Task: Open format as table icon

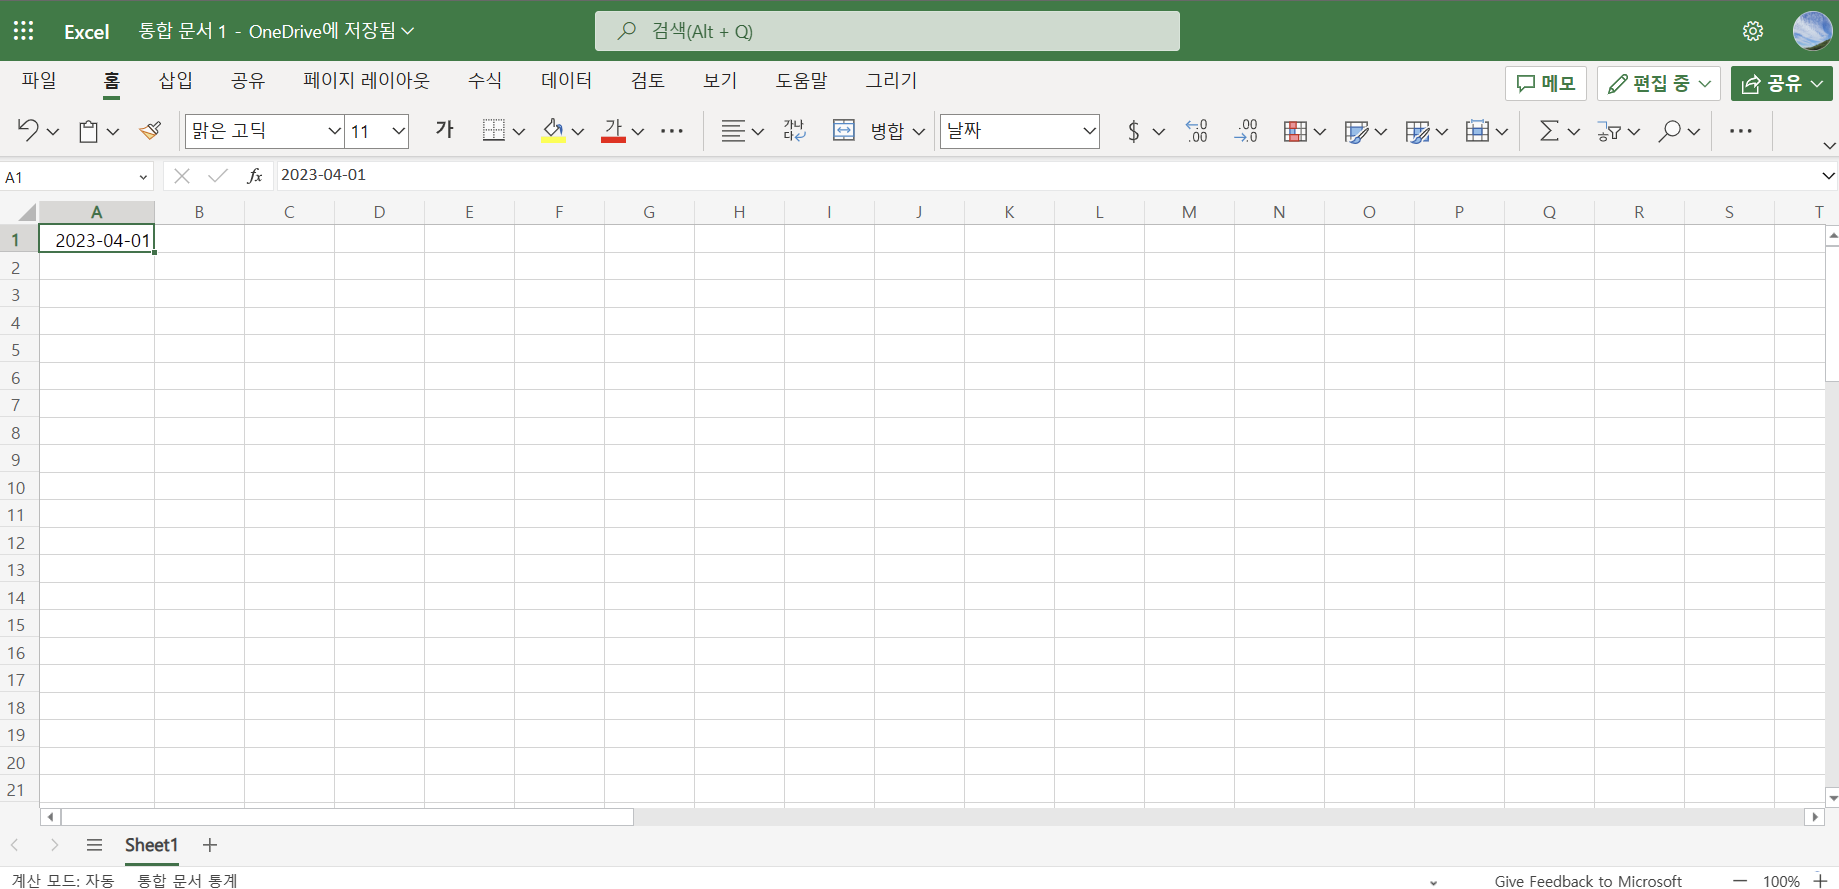Action: coord(1417,131)
